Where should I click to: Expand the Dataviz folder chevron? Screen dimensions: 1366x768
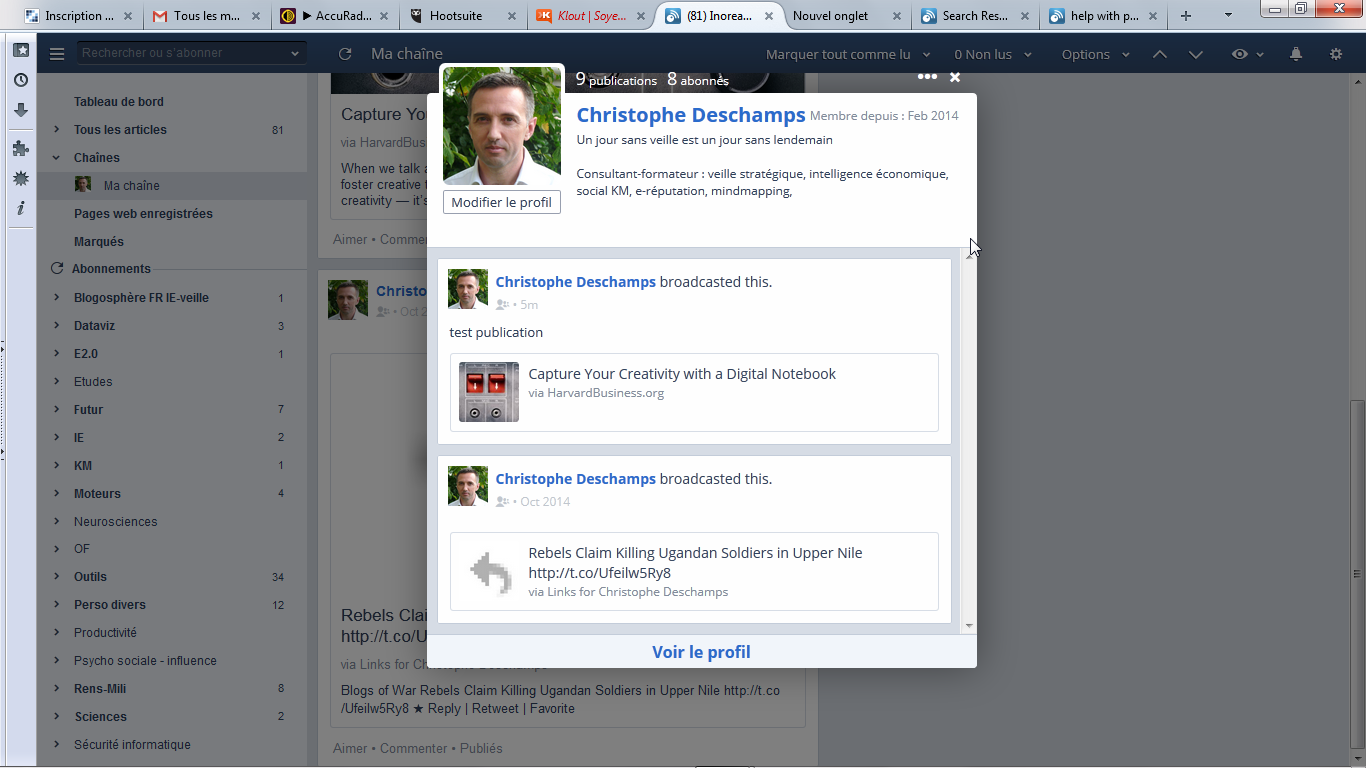pos(57,325)
